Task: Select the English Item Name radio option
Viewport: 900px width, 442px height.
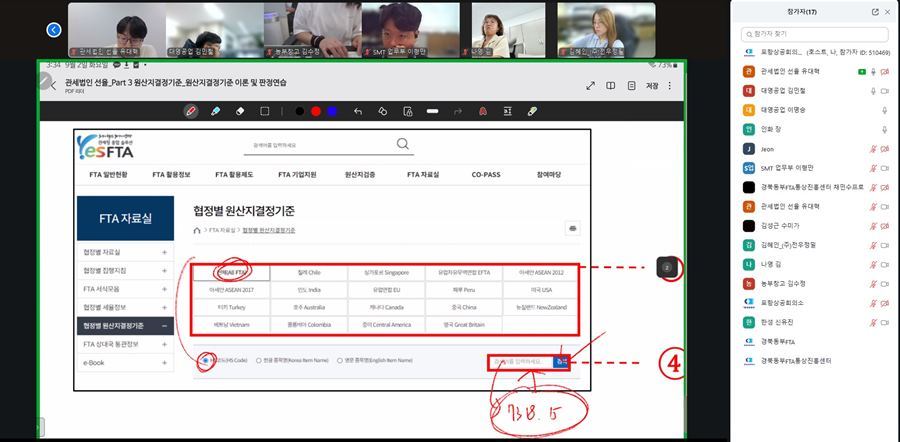Action: point(340,360)
